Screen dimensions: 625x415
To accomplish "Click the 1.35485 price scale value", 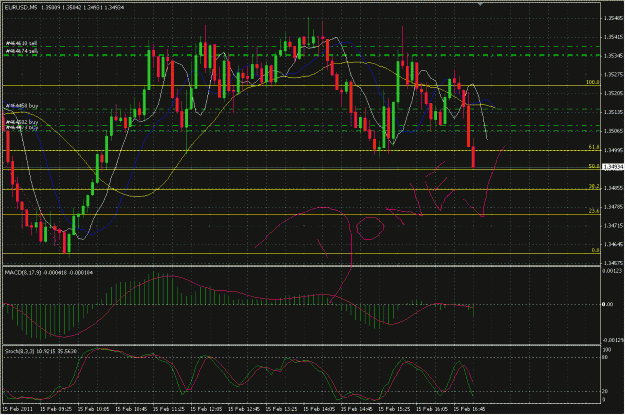I will 613,18.
